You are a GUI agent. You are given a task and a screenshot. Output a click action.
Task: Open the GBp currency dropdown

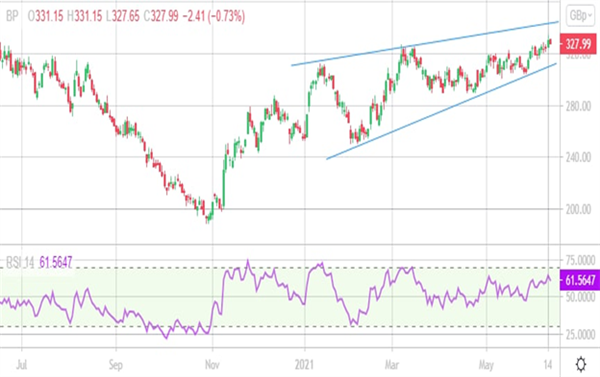[x=580, y=16]
